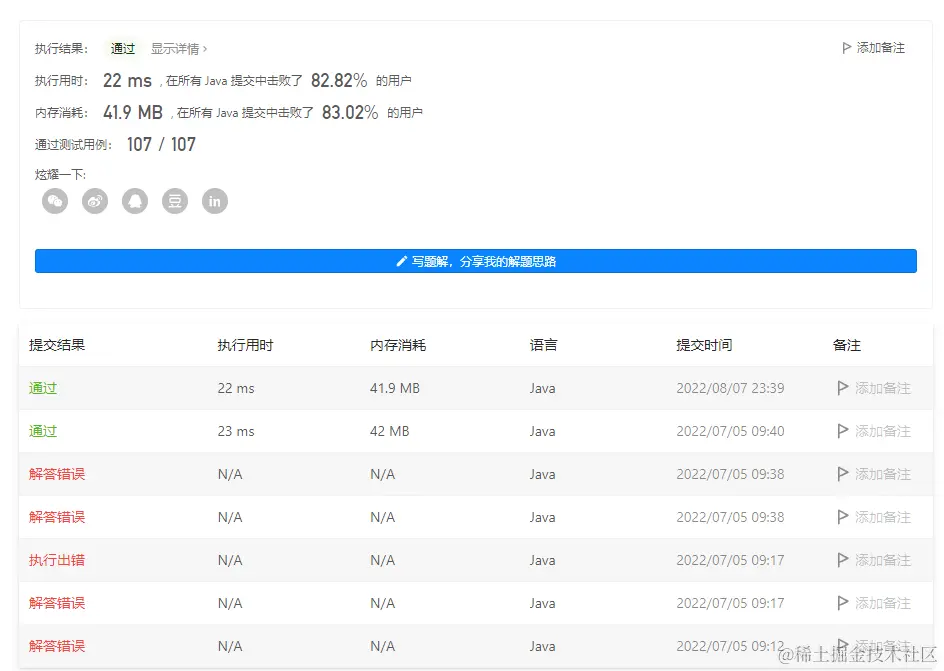Add note to the 2022/07/05 09:12 row
The image size is (944, 671).
click(874, 646)
